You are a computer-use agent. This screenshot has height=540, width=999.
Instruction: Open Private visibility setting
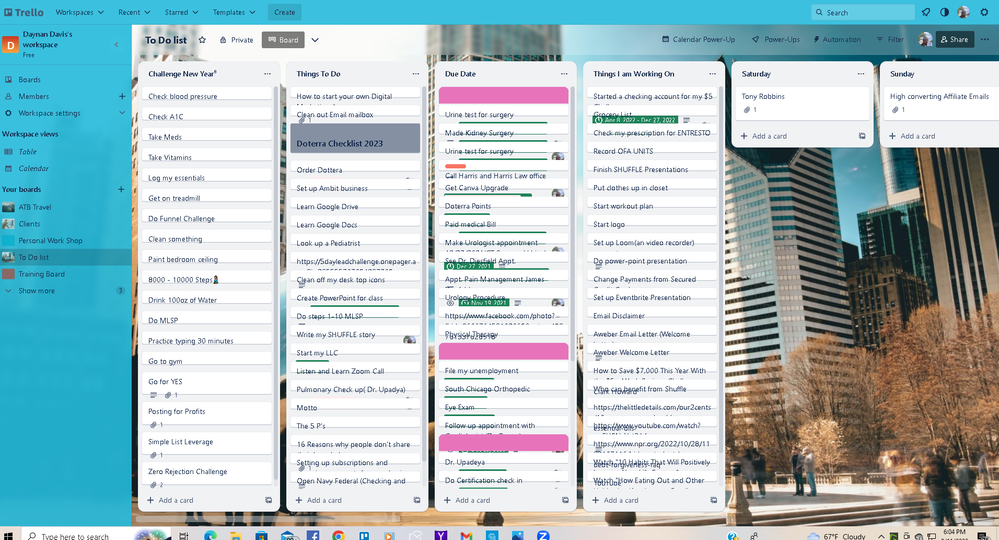pos(236,39)
